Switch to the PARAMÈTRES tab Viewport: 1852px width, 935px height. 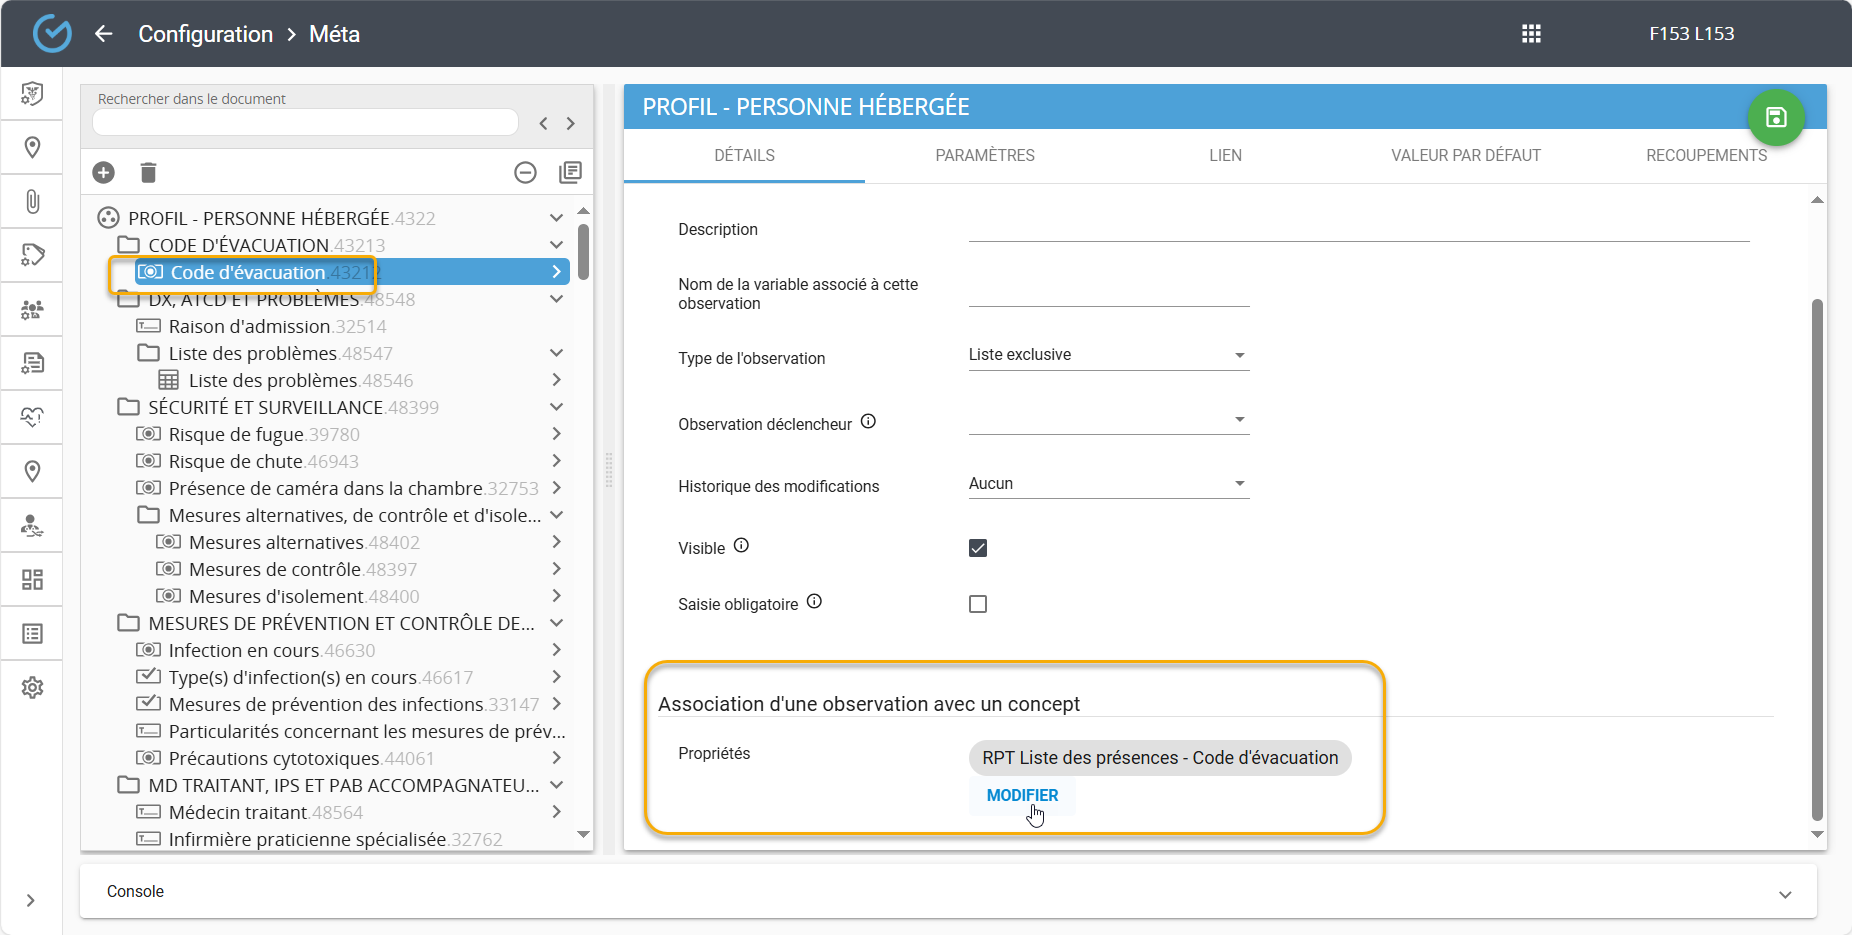click(984, 156)
